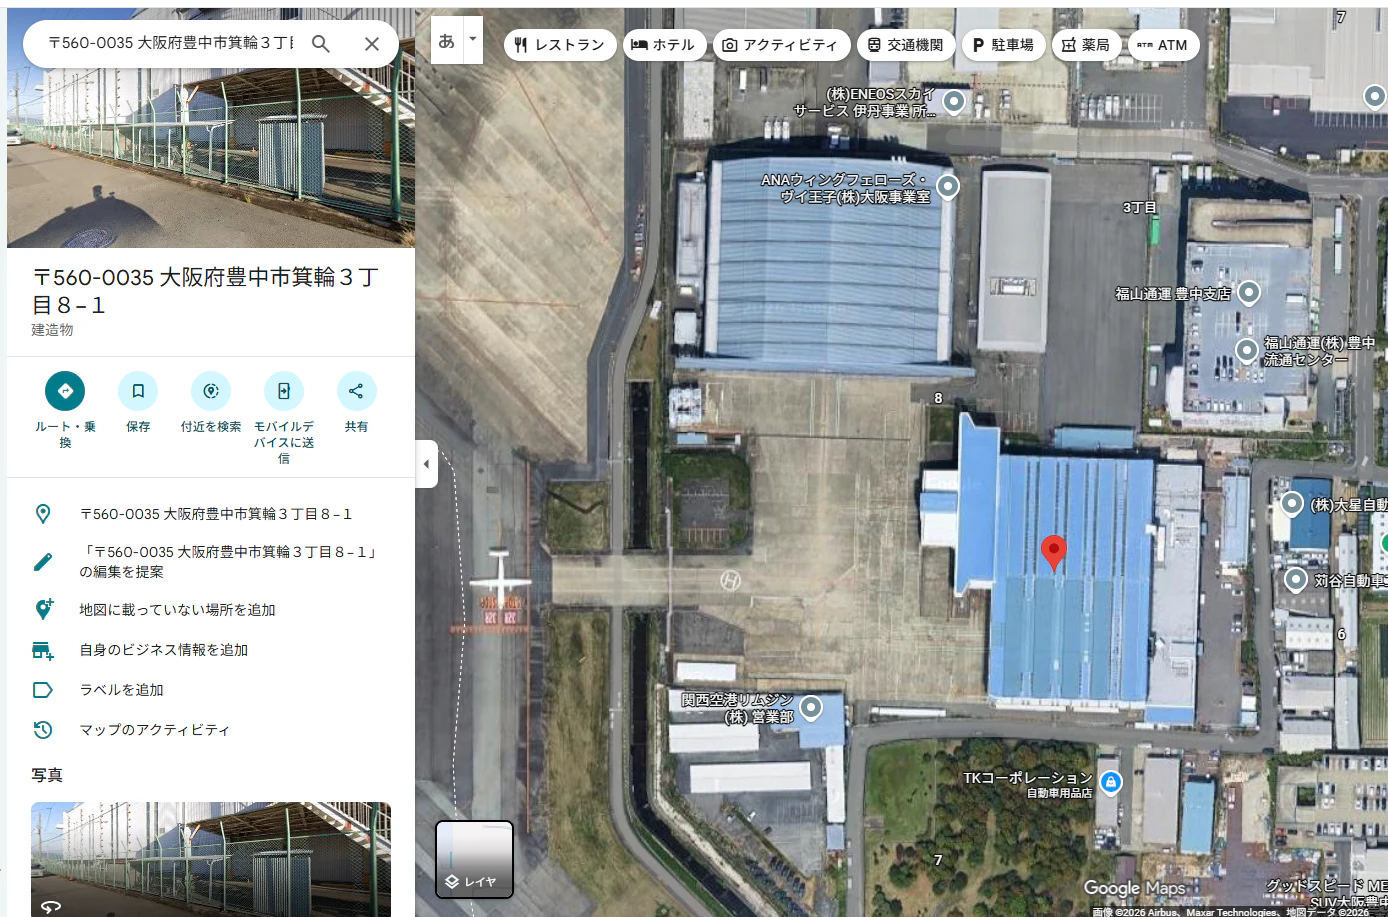Image resolution: width=1388 pixels, height=917 pixels.
Task: Click the Google Maps logo
Action: (1134, 888)
